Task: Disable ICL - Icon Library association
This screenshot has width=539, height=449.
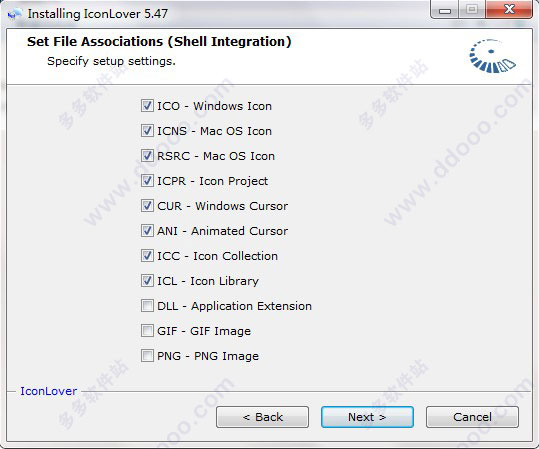Action: (147, 281)
